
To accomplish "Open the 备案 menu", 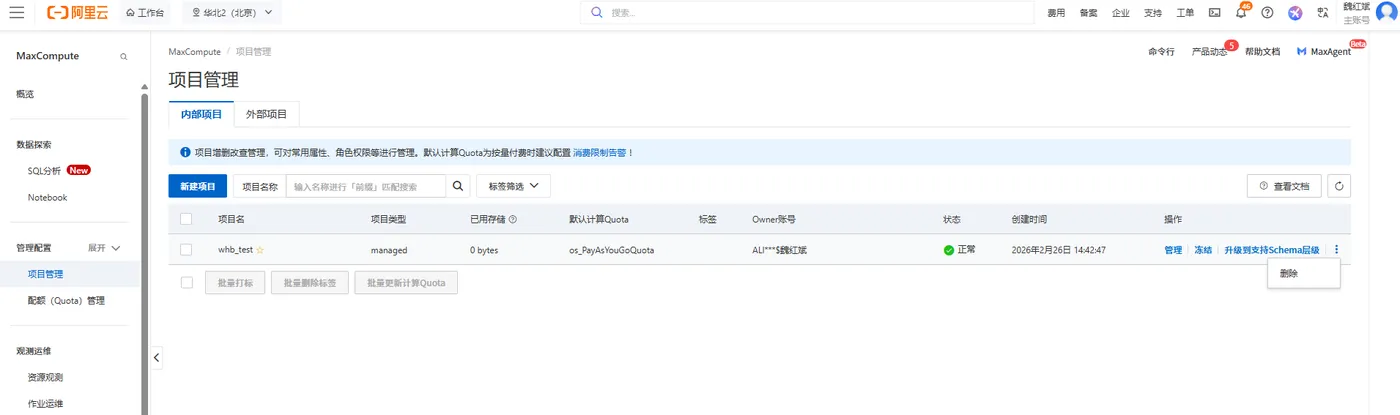I will (x=1088, y=13).
